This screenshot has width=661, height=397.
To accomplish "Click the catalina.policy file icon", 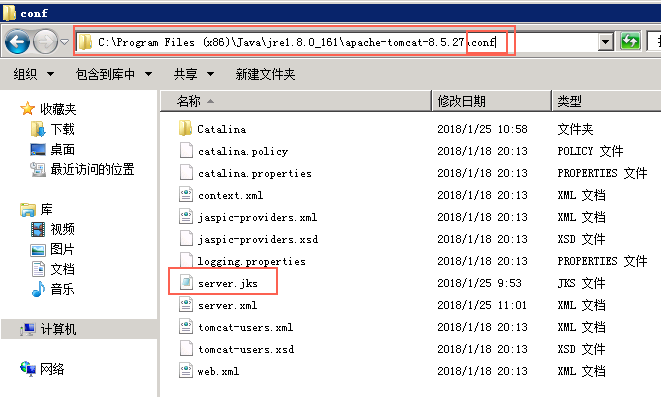I will 186,150.
